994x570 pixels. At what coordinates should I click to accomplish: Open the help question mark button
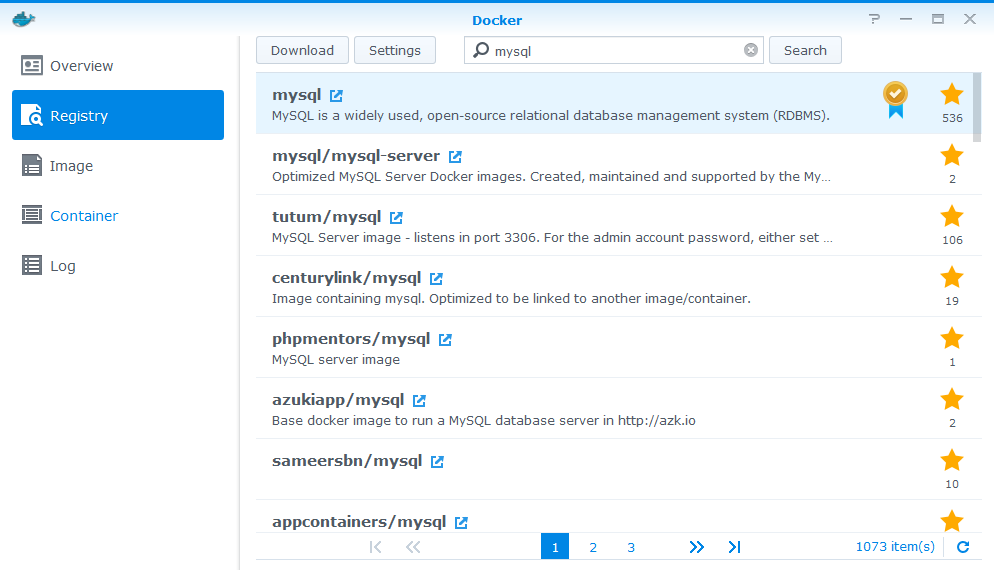tap(875, 19)
